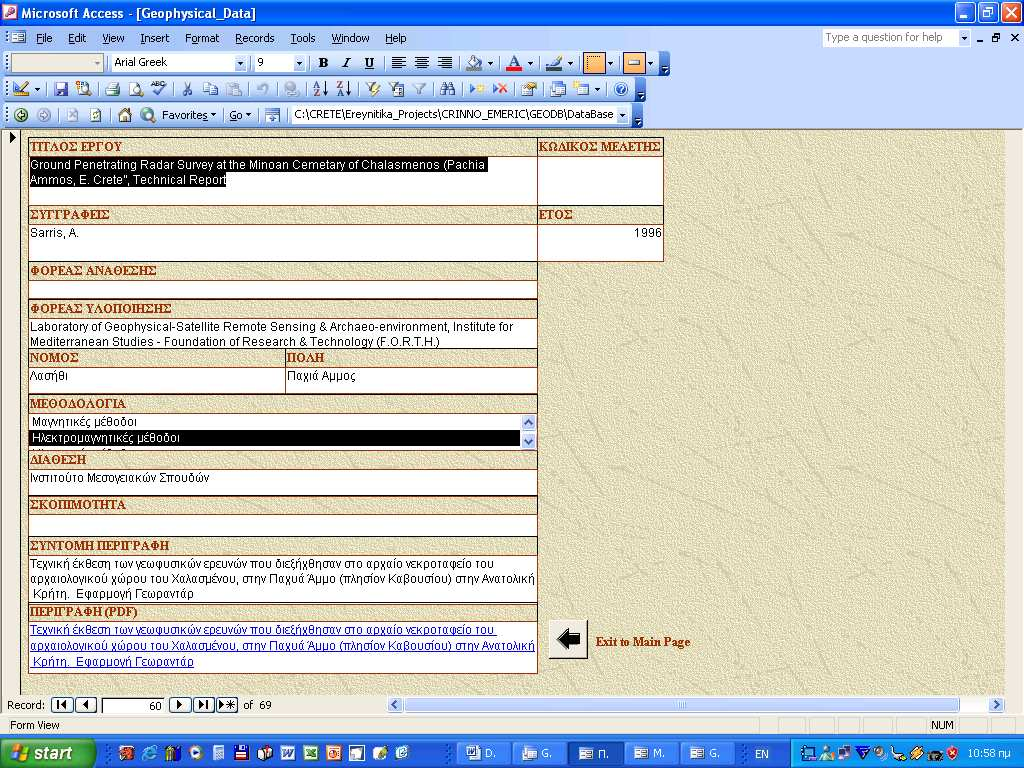Copy the selected text
Viewport: 1024px width, 768px height.
pos(210,89)
